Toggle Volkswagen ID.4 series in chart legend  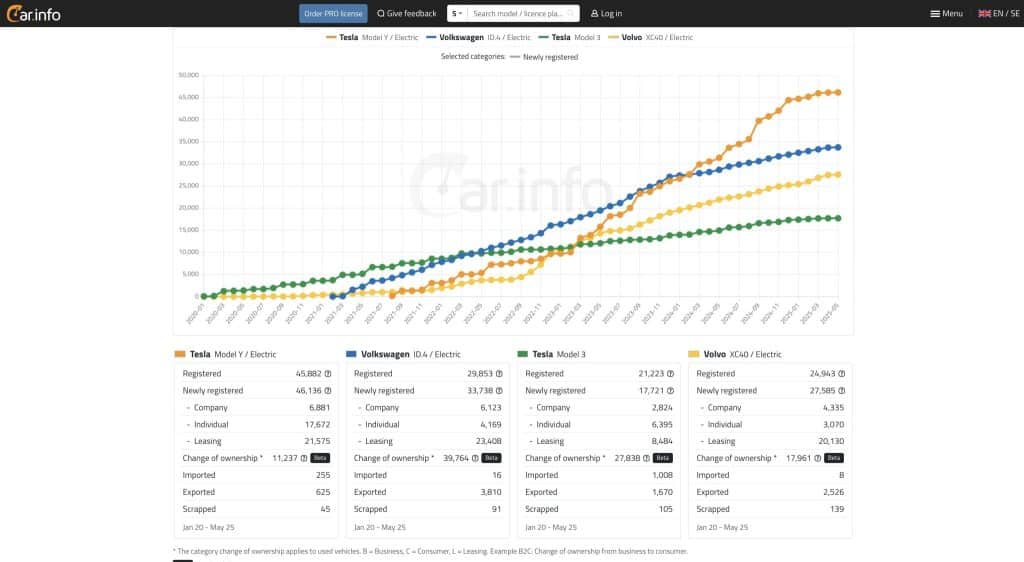(x=478, y=37)
